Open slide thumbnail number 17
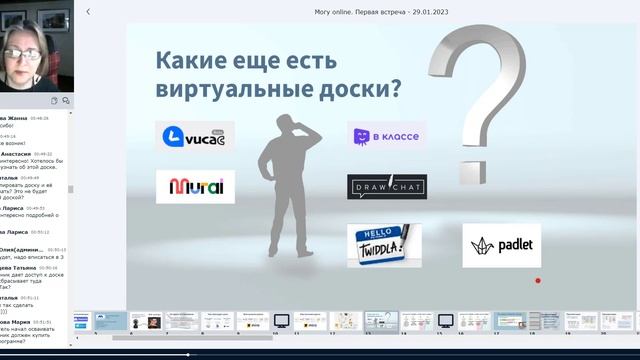 [510, 322]
